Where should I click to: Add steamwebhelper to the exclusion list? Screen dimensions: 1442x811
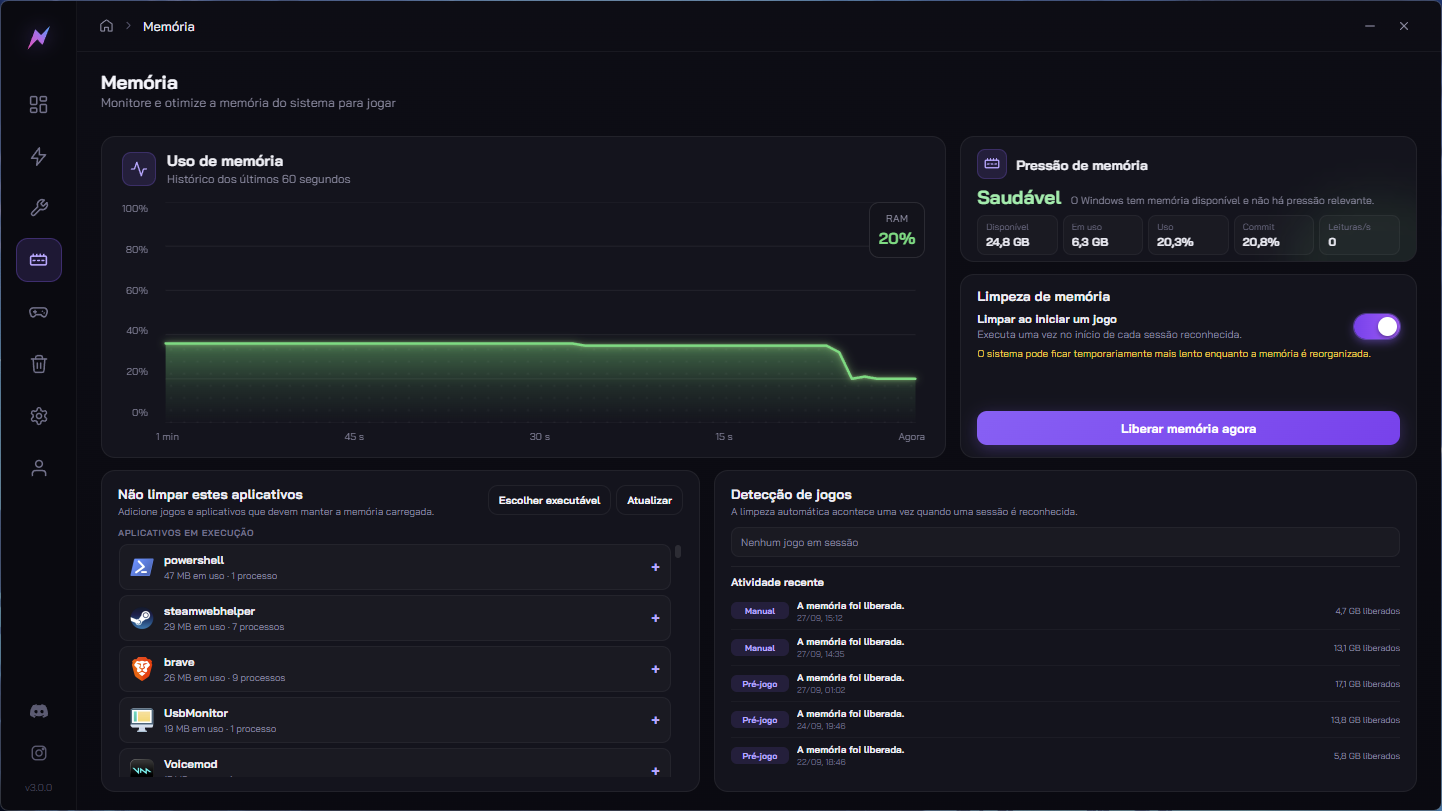tap(656, 618)
